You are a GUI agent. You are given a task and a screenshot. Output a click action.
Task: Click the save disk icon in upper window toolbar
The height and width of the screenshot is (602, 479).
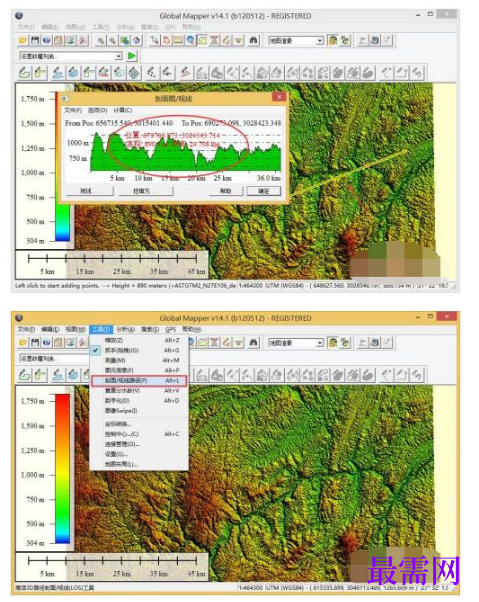35,40
